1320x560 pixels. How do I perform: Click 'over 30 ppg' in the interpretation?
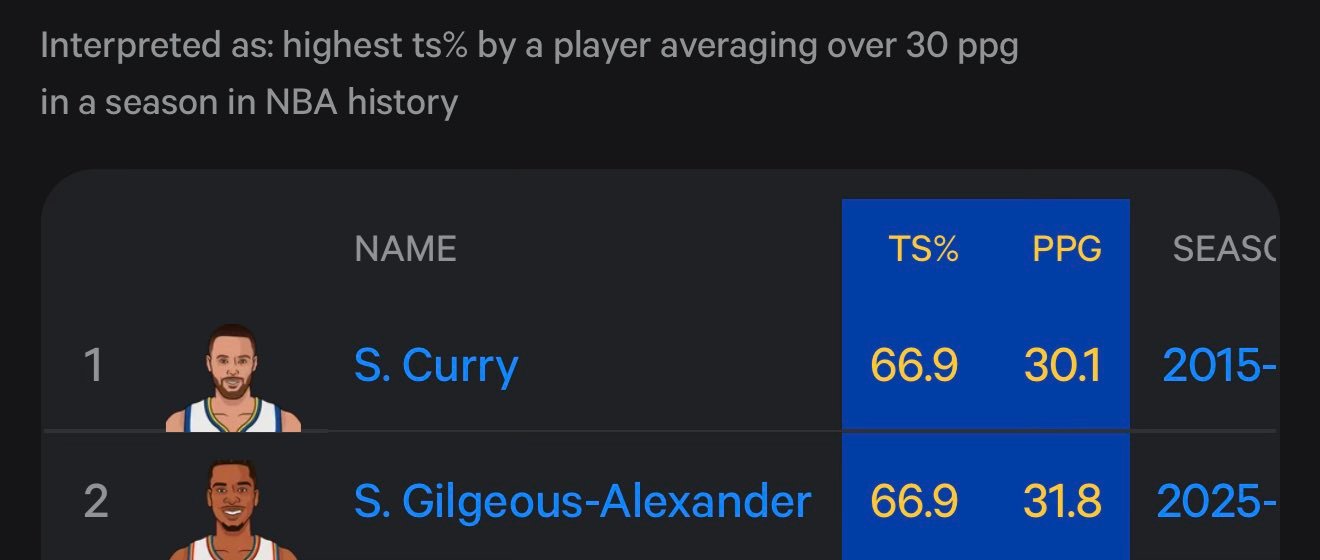[x=921, y=48]
